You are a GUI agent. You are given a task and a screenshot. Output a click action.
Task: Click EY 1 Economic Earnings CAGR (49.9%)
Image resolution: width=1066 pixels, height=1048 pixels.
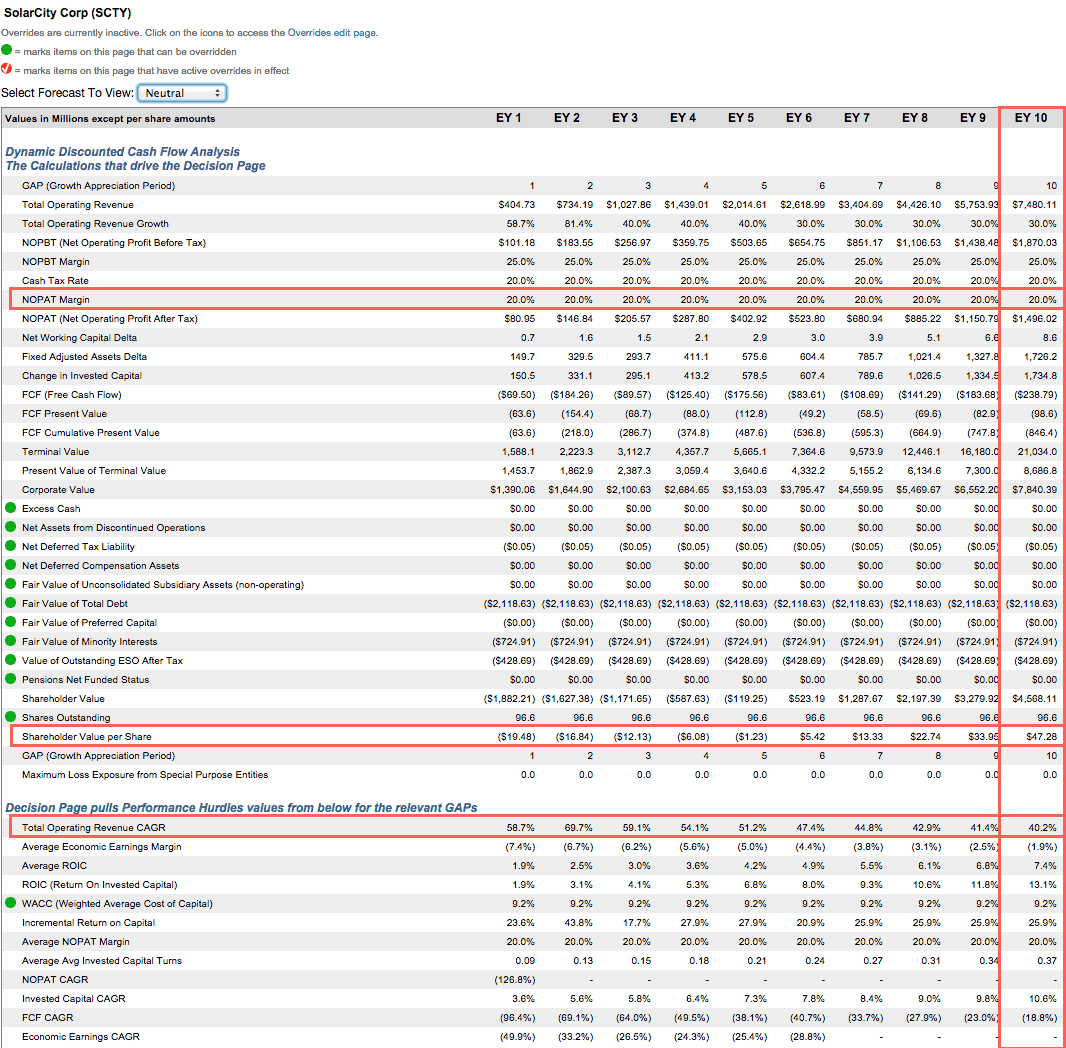[516, 1037]
